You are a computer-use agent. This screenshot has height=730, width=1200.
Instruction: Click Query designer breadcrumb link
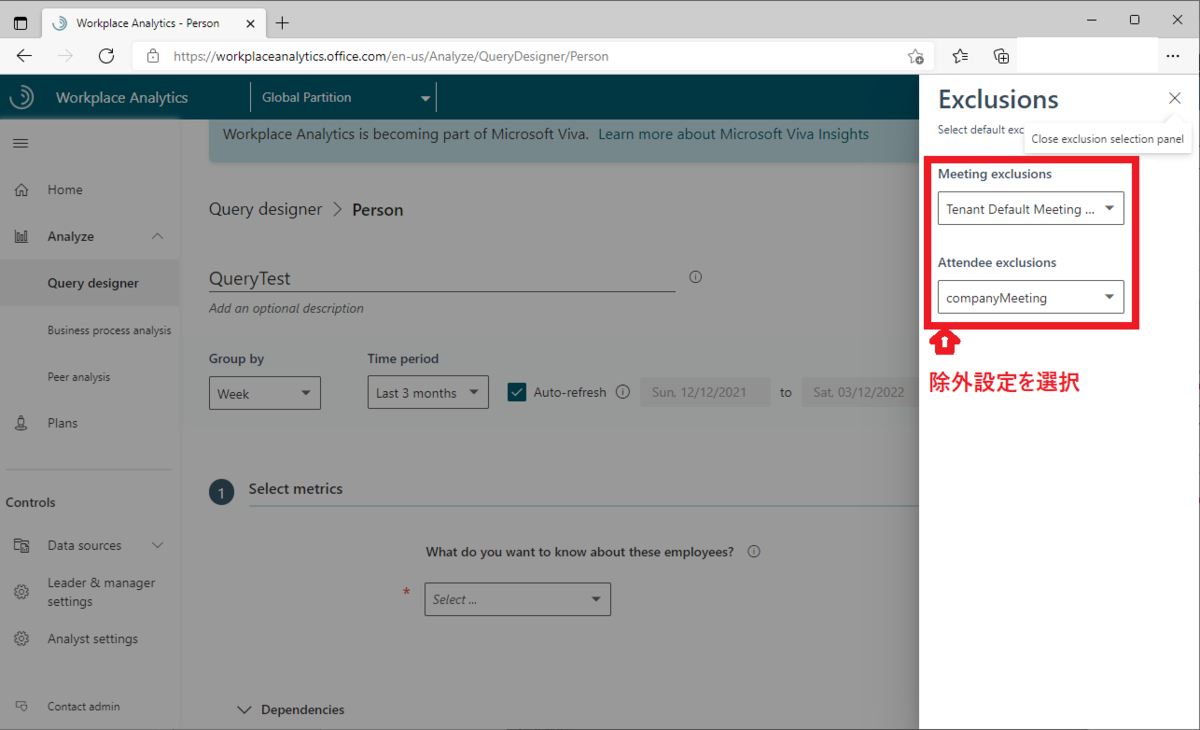(265, 209)
